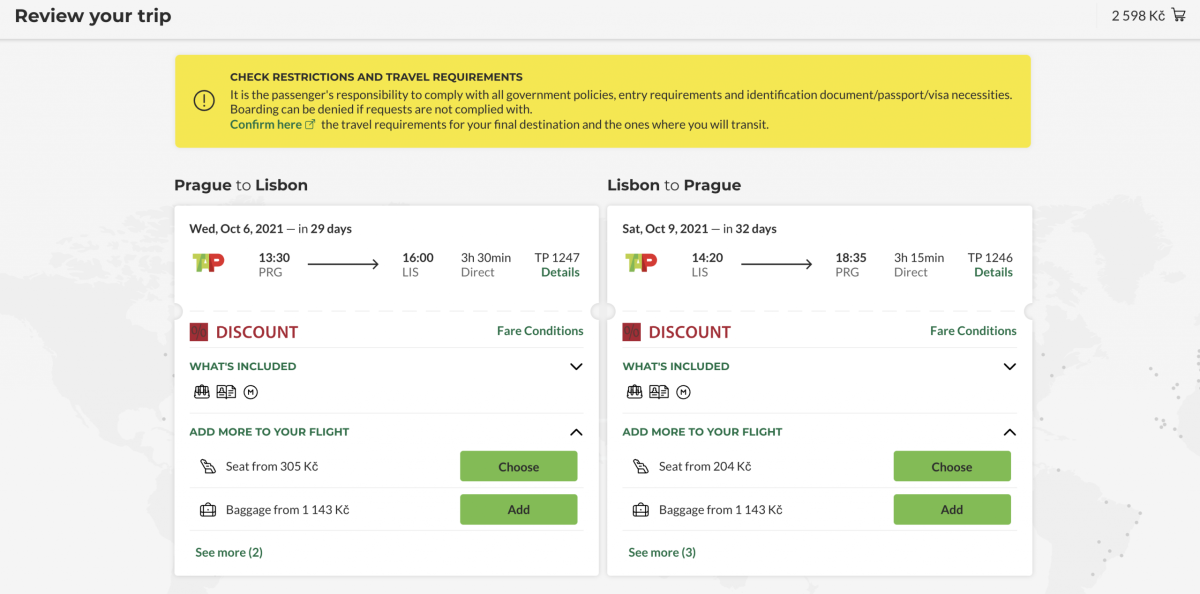Viewport: 1200px width, 594px height.
Task: Expand What's Included for Lisbon to Prague
Action: coord(1009,367)
